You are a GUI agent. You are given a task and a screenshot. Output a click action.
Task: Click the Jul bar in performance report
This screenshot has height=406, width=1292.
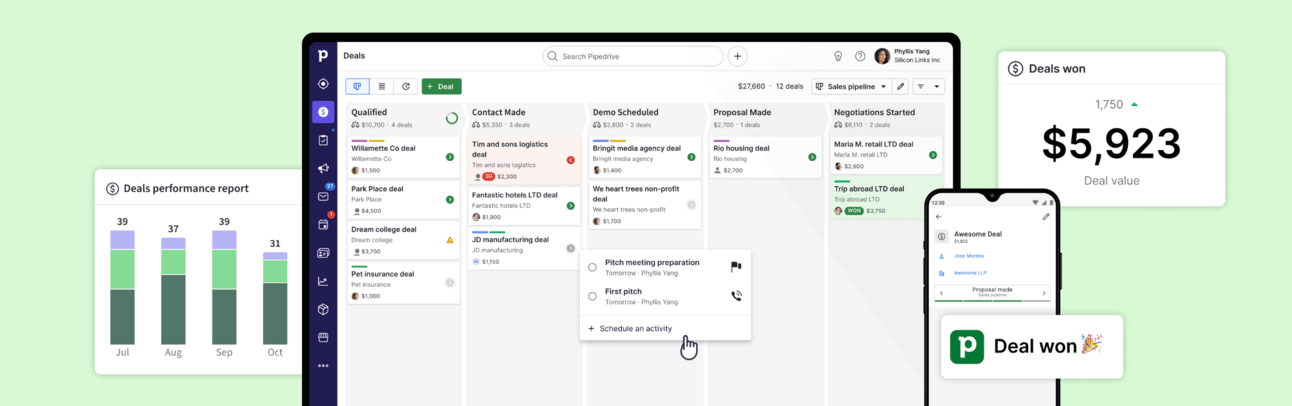[122, 287]
